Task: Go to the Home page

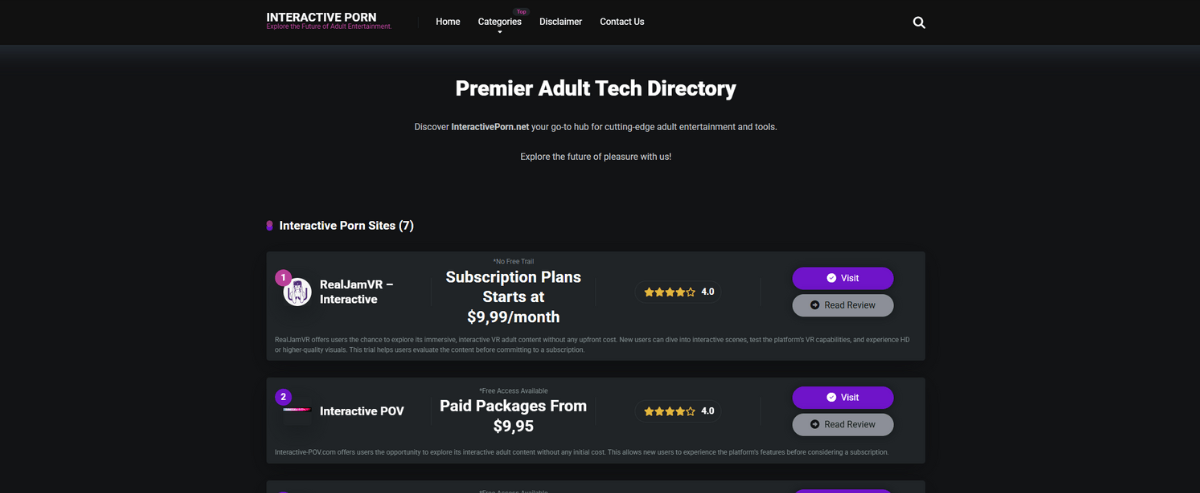Action: tap(448, 21)
